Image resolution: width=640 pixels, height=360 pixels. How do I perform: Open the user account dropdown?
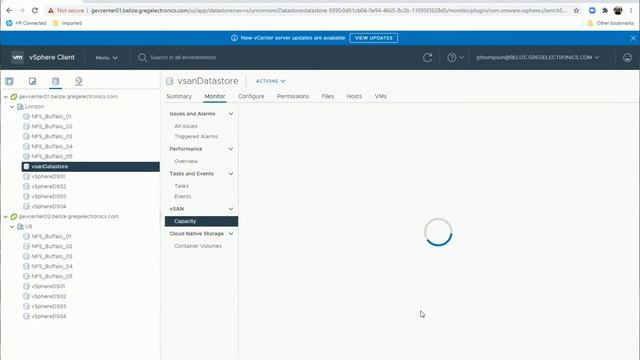click(x=538, y=58)
